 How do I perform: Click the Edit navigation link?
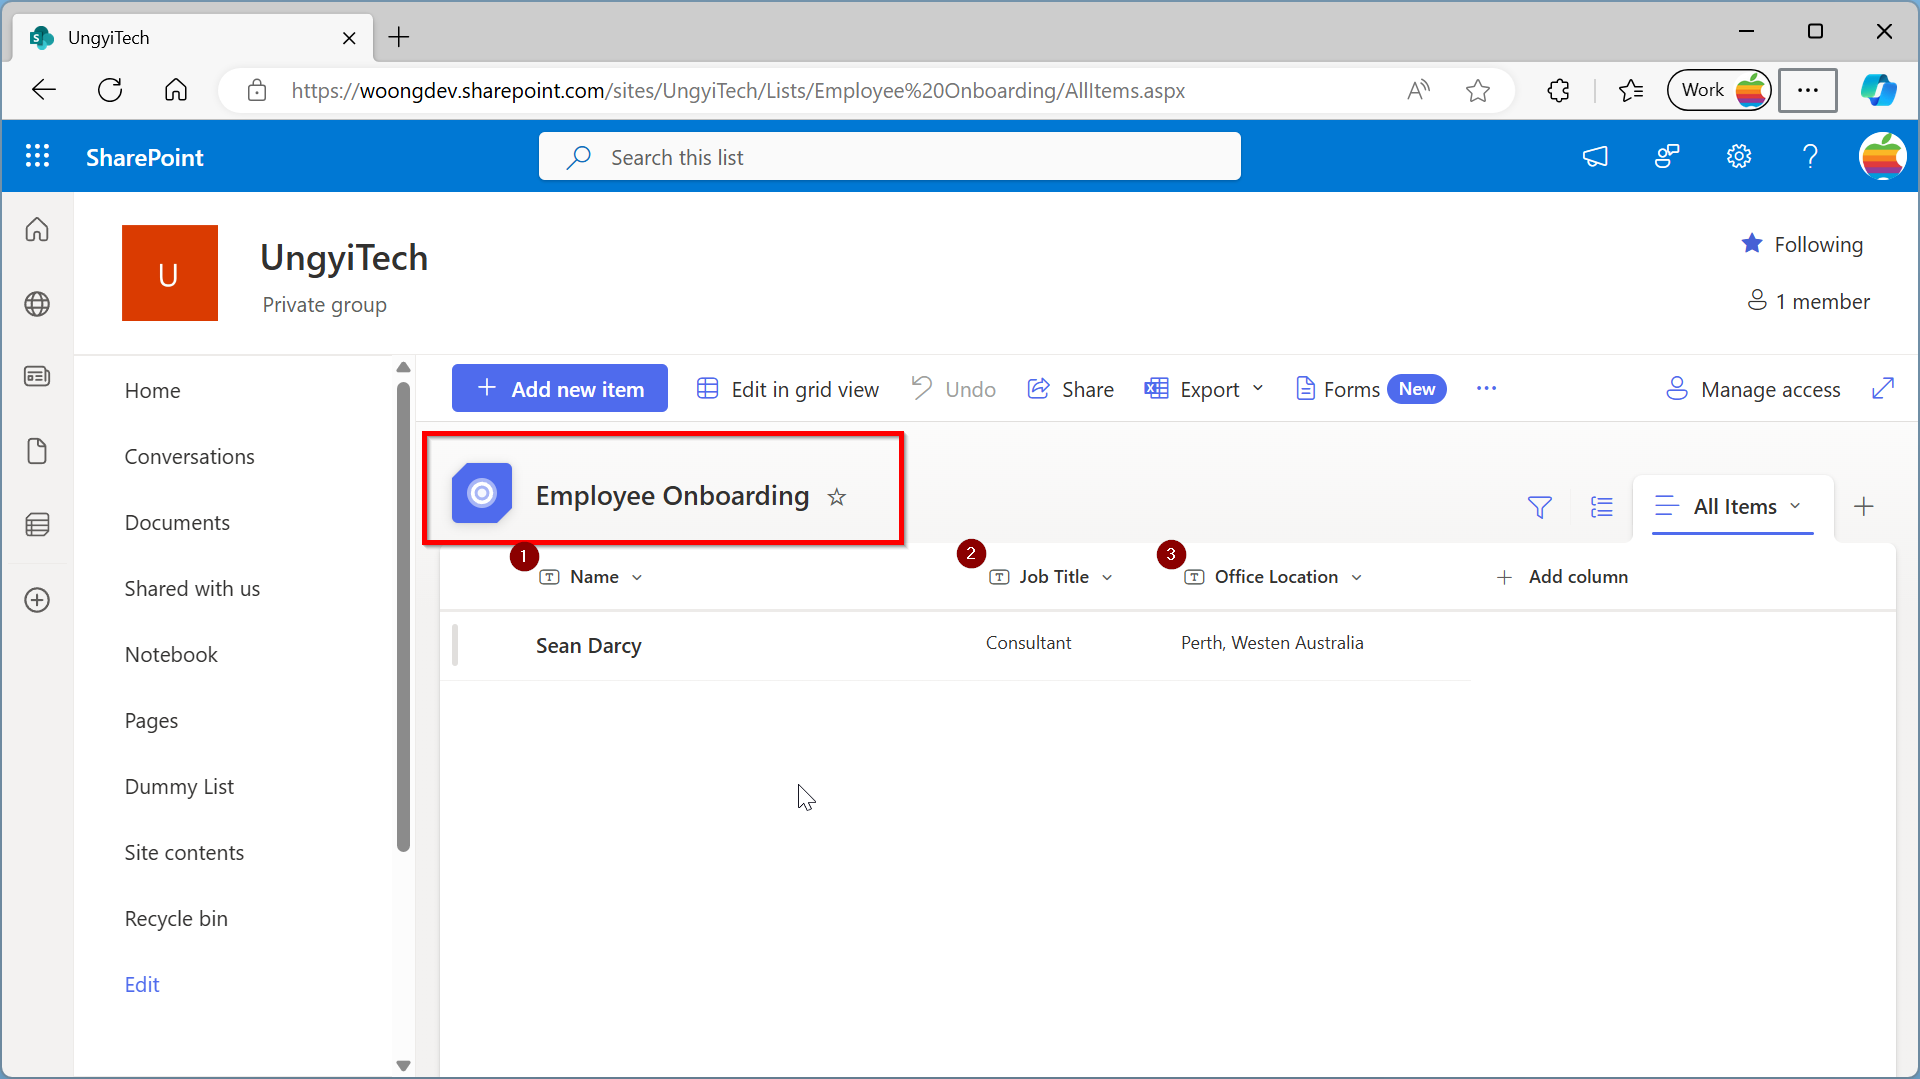coord(142,985)
